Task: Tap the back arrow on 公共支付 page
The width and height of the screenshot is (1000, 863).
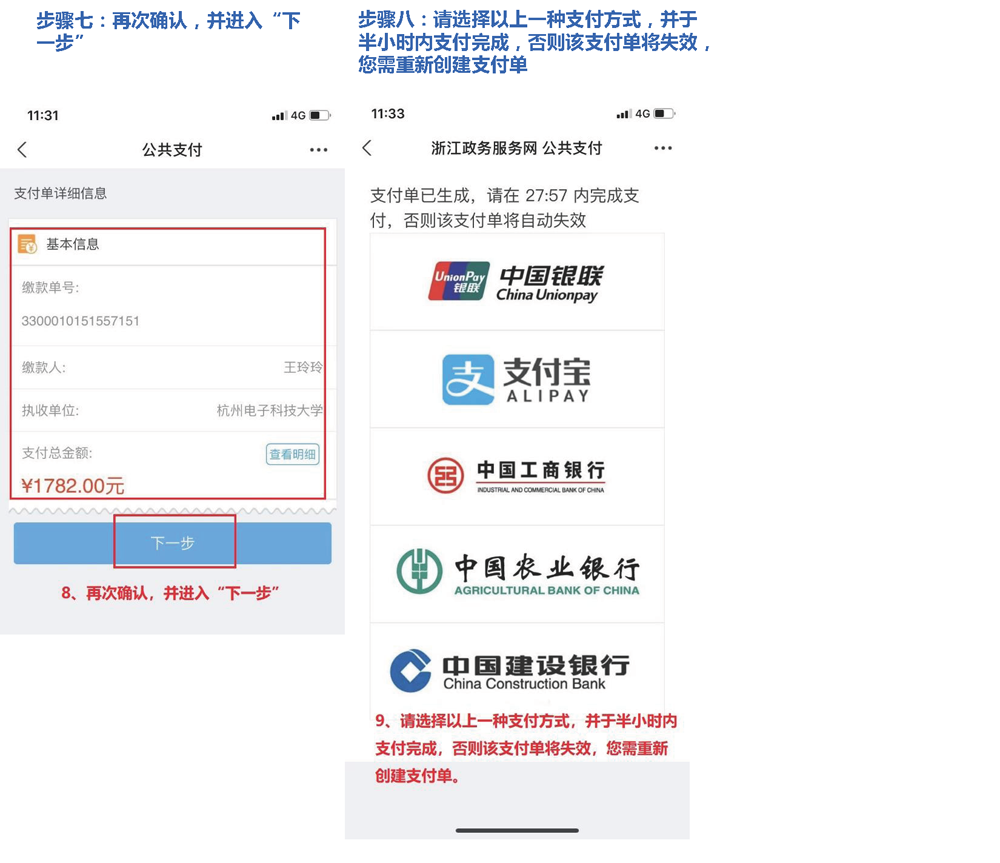Action: coord(23,150)
